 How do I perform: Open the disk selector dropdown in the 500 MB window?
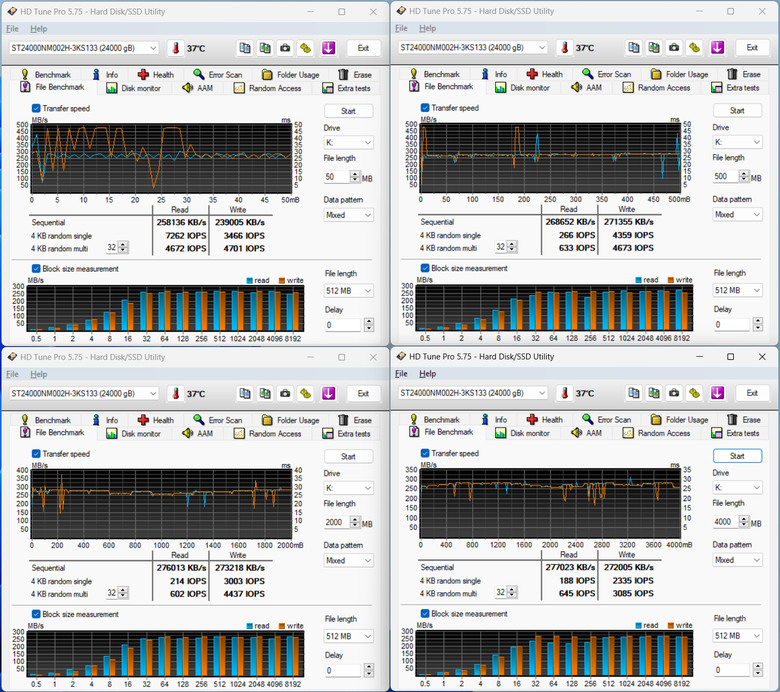(x=473, y=47)
